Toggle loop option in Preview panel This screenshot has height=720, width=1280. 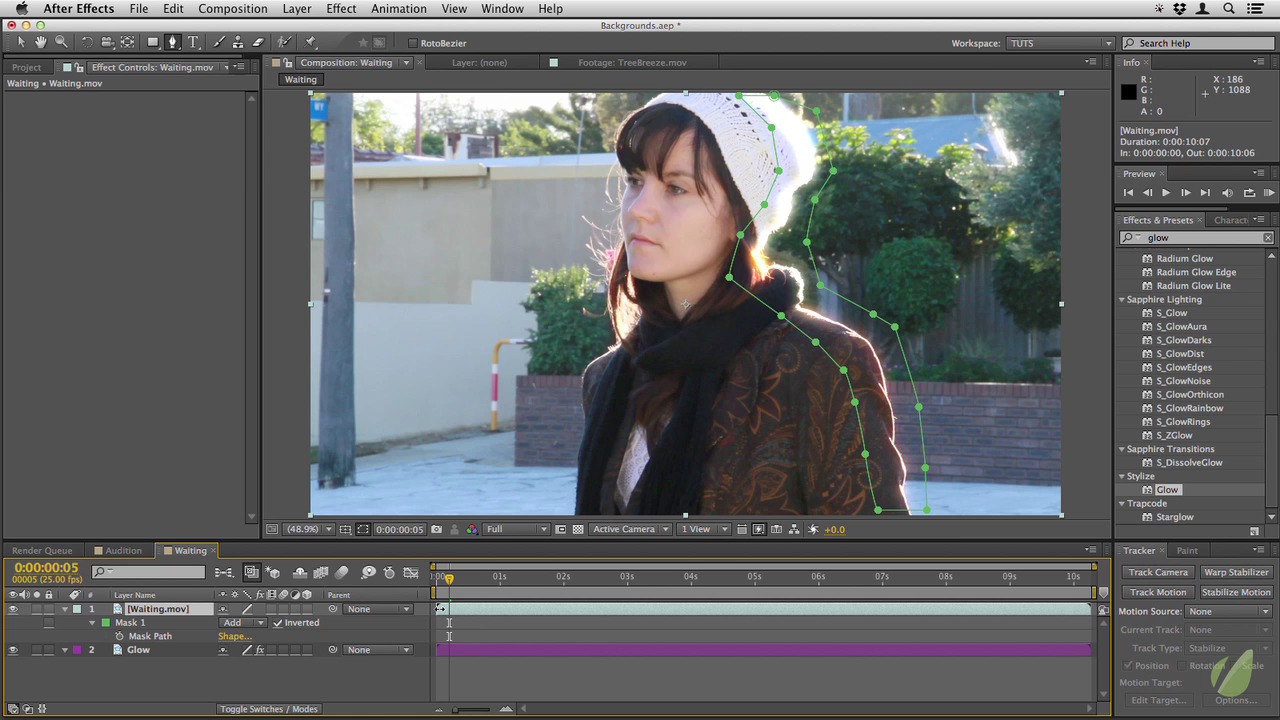pyautogui.click(x=1249, y=192)
